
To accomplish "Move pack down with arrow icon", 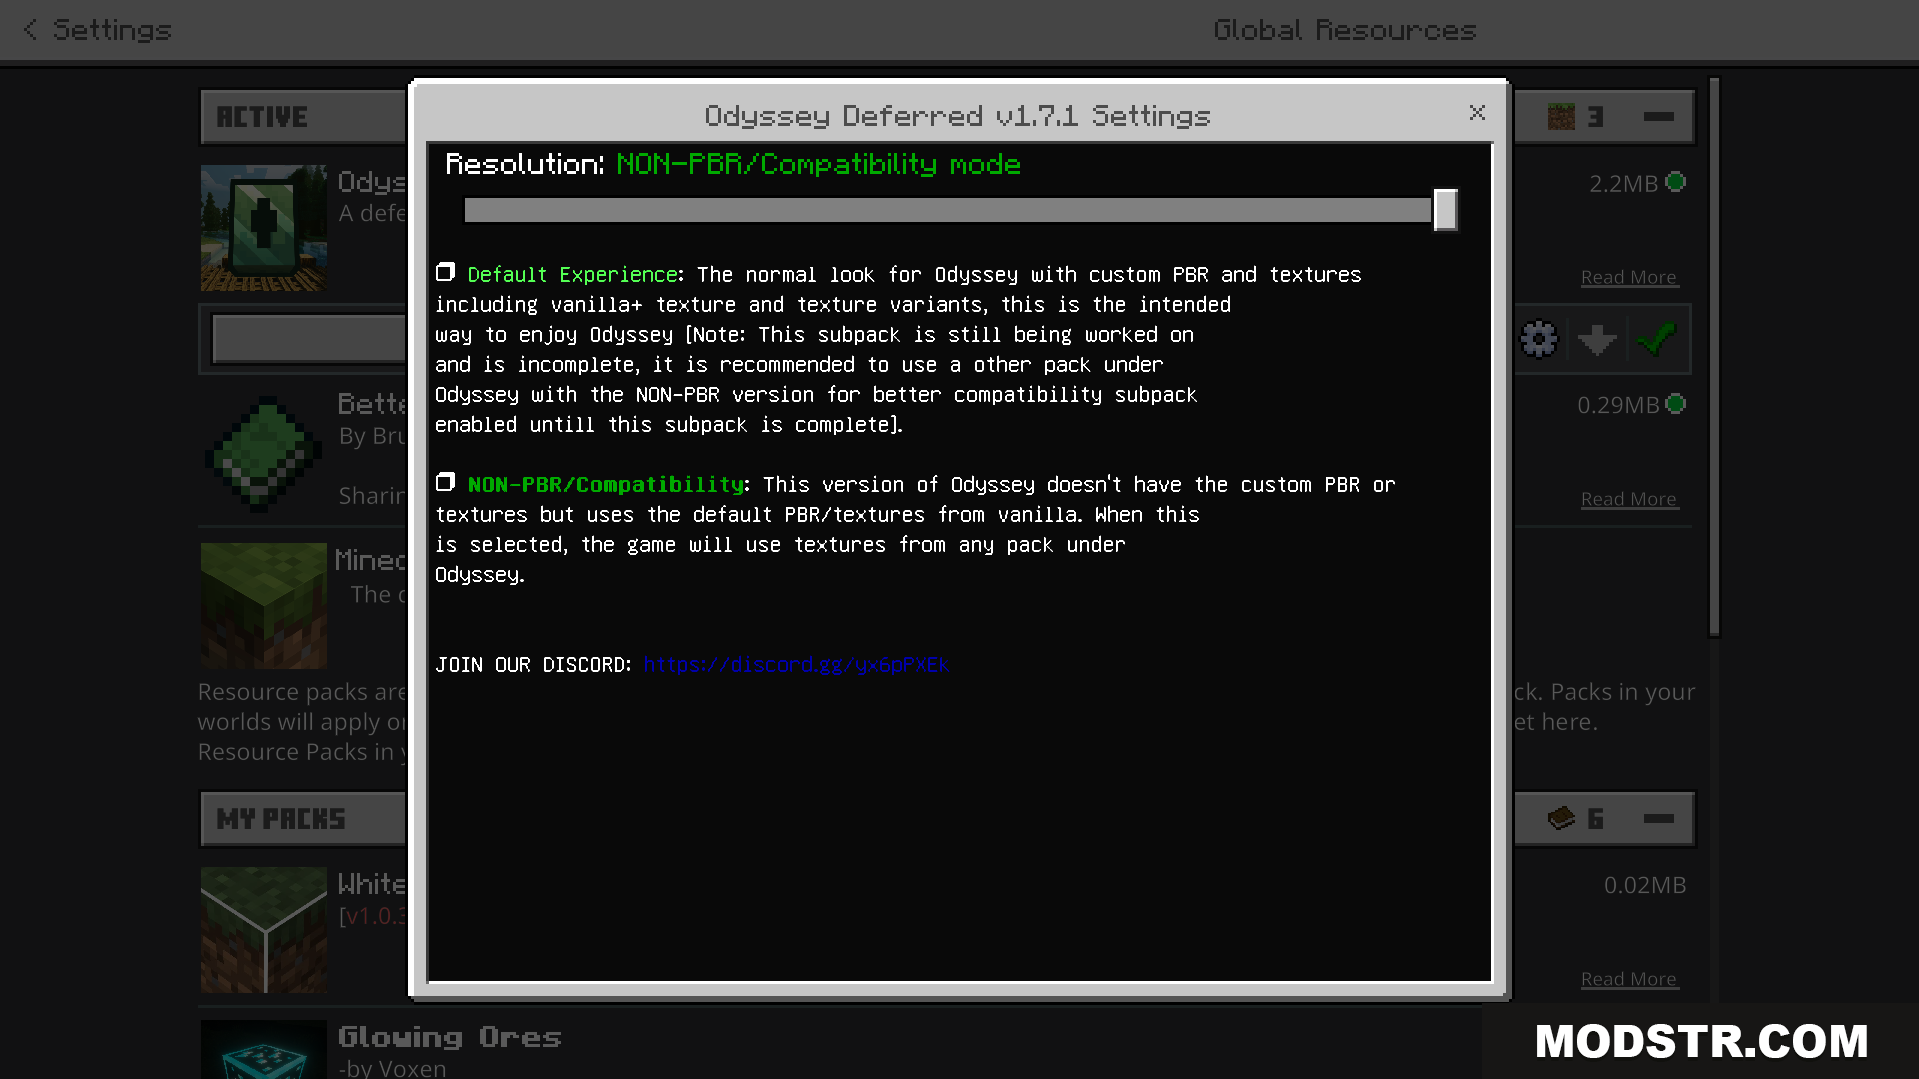I will point(1597,339).
